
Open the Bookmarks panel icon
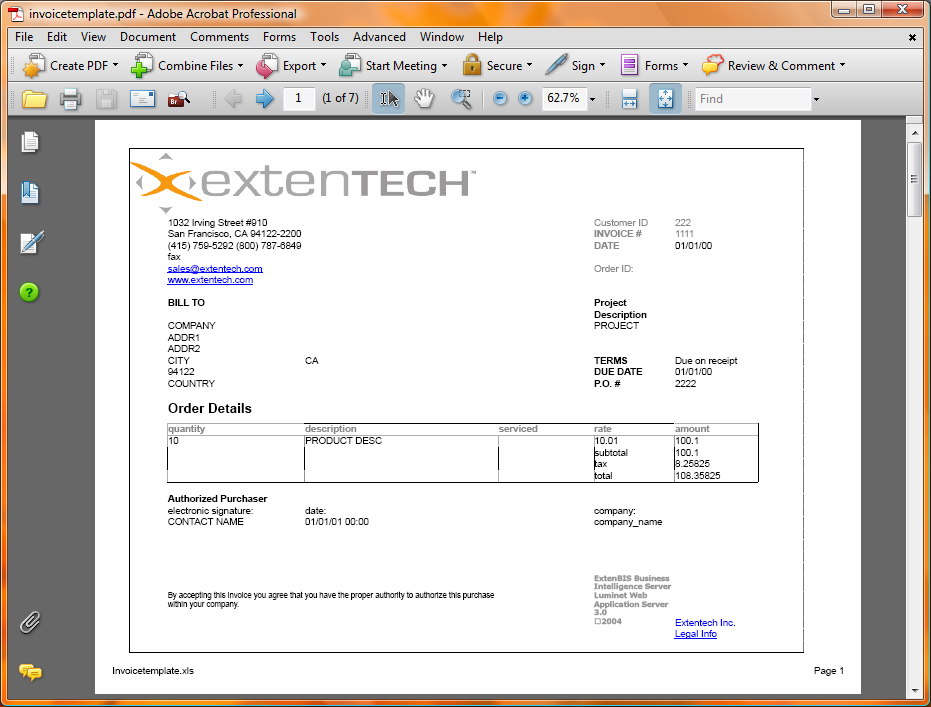coord(30,192)
